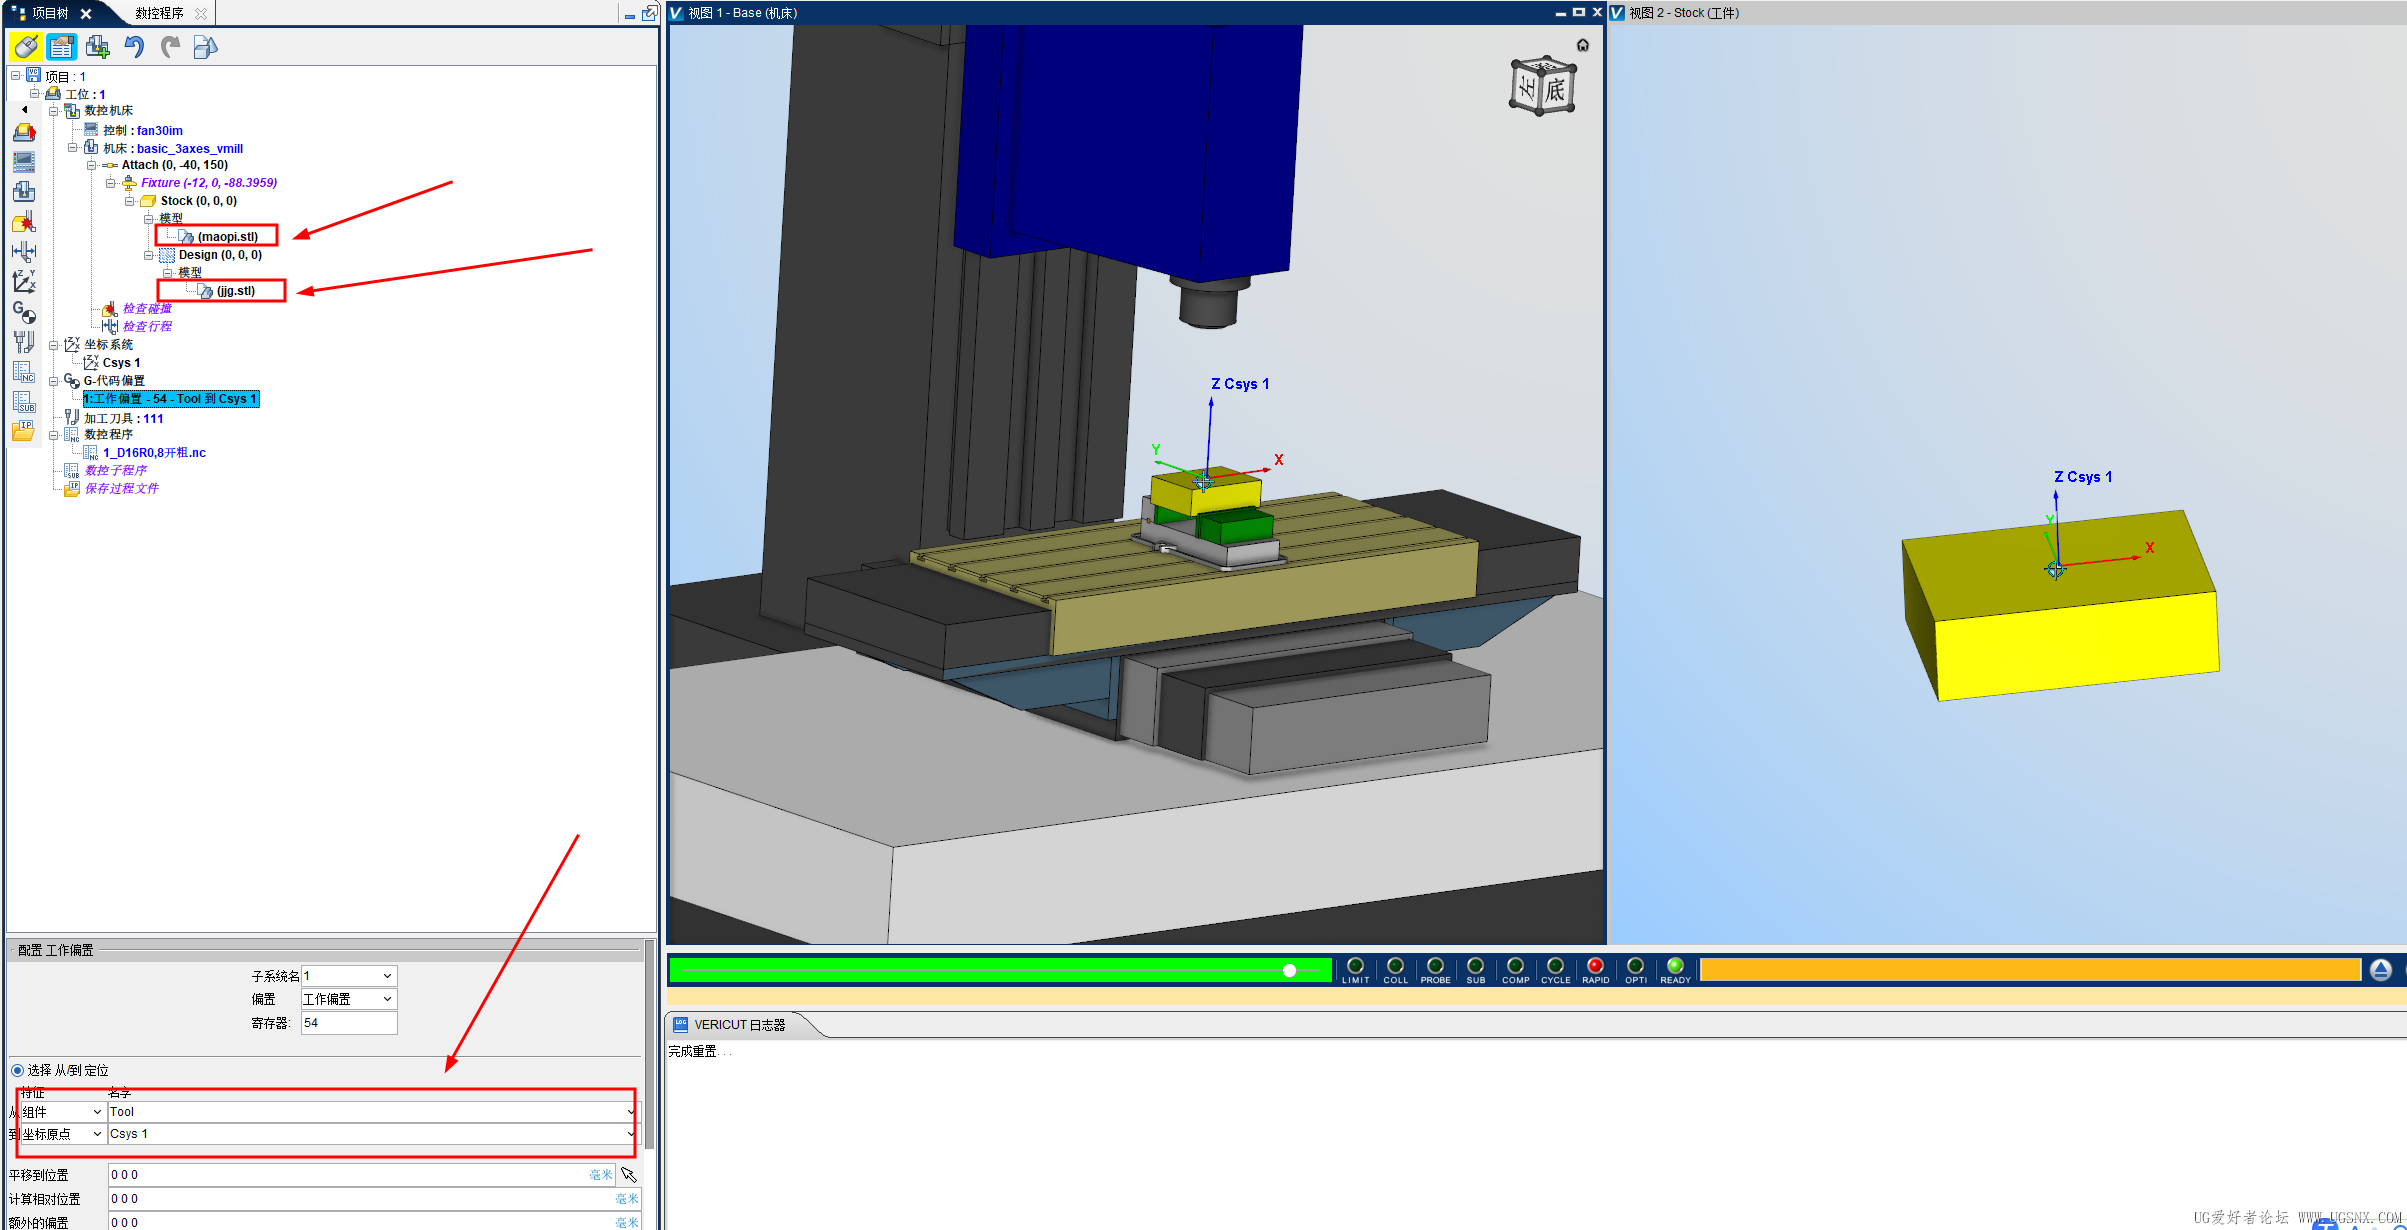Open the 'From' feature dropdown showing 组件
Screen dimensions: 2407x1230
tap(62, 1112)
